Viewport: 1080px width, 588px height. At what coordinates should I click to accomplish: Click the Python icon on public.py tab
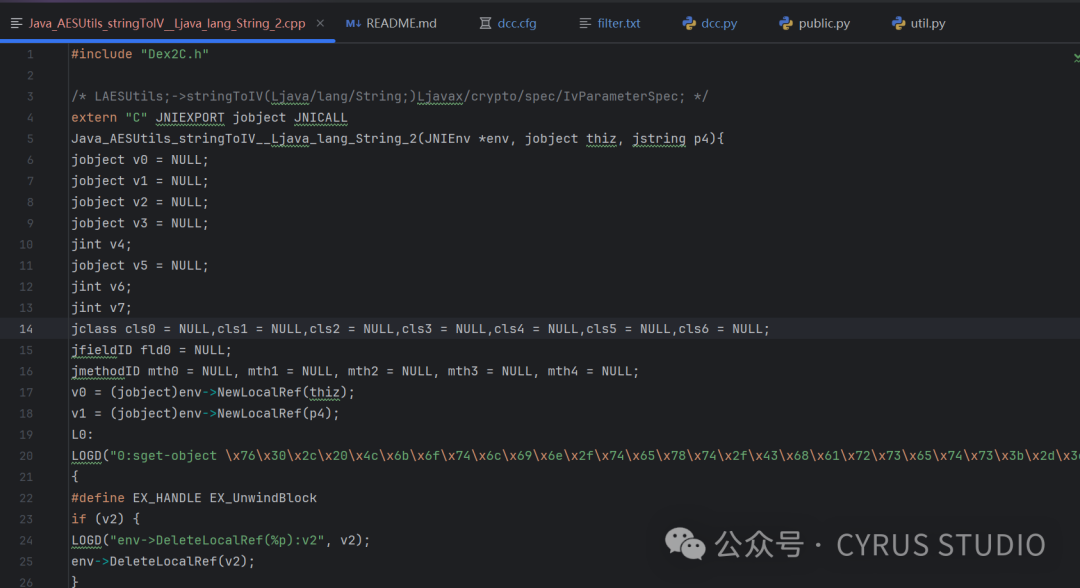tap(786, 23)
